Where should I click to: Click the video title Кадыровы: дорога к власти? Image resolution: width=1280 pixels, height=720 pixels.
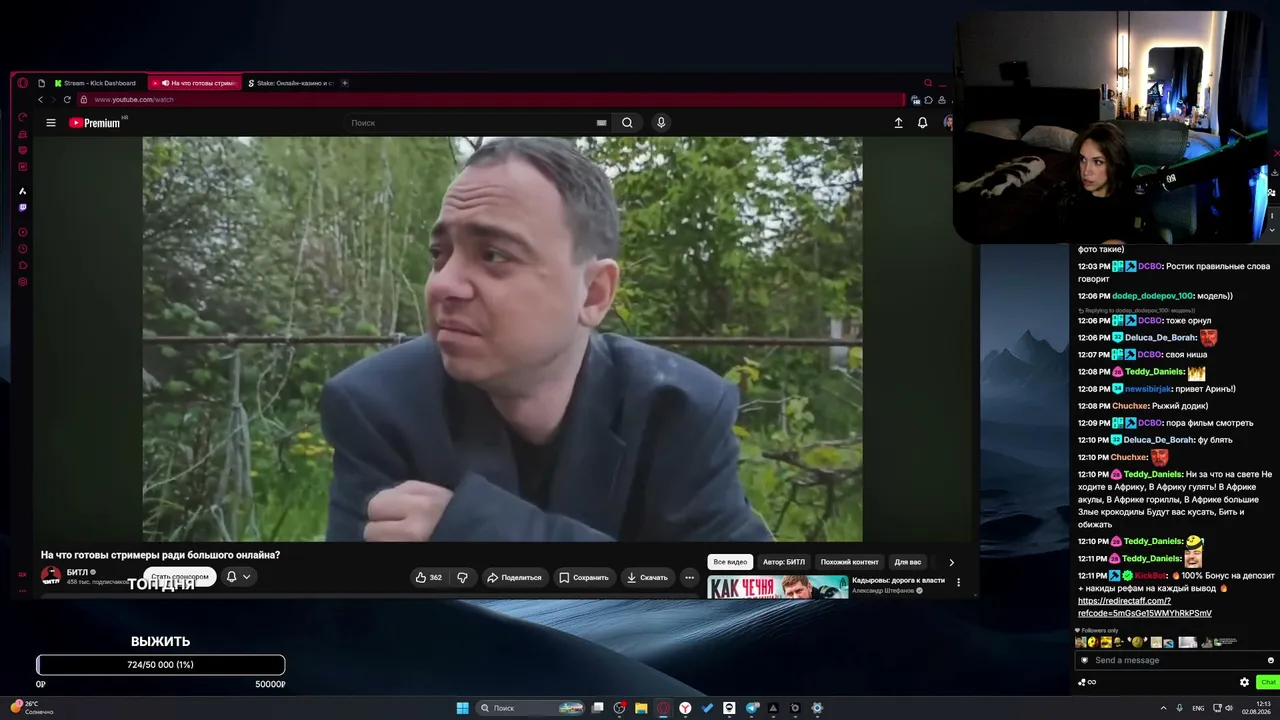pyautogui.click(x=898, y=580)
